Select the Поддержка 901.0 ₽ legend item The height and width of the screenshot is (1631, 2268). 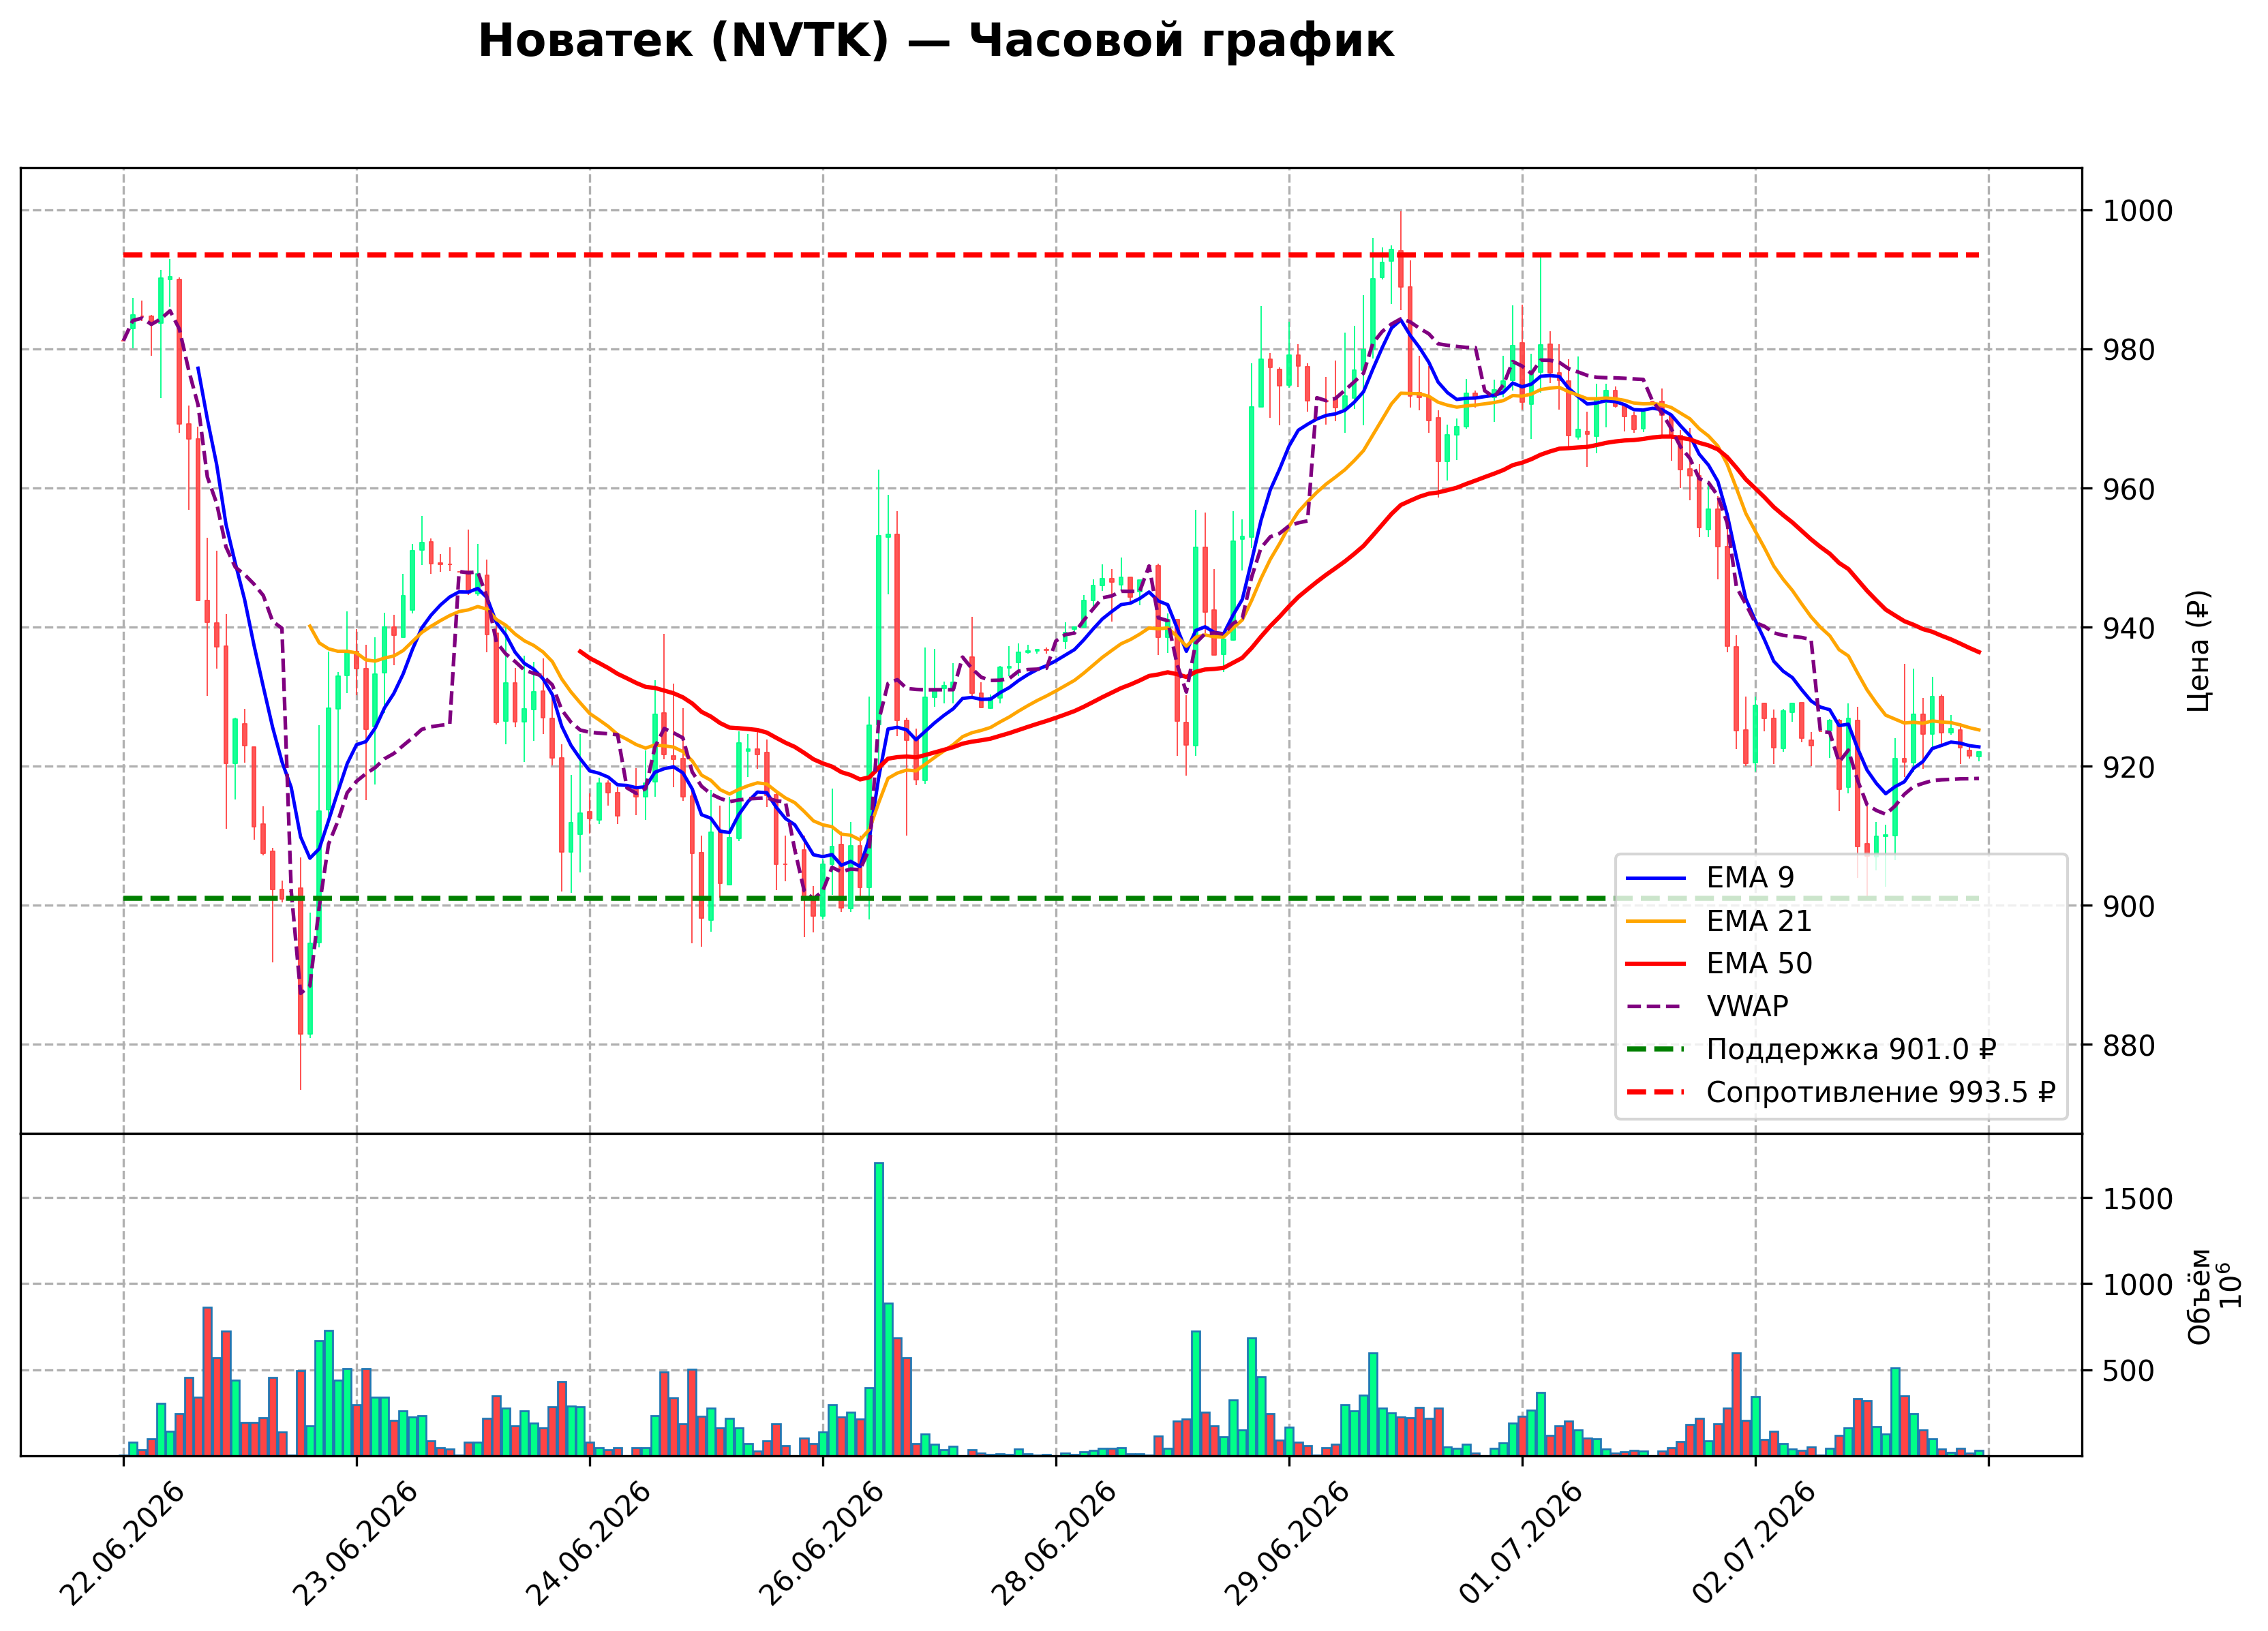pyautogui.click(x=1811, y=1049)
